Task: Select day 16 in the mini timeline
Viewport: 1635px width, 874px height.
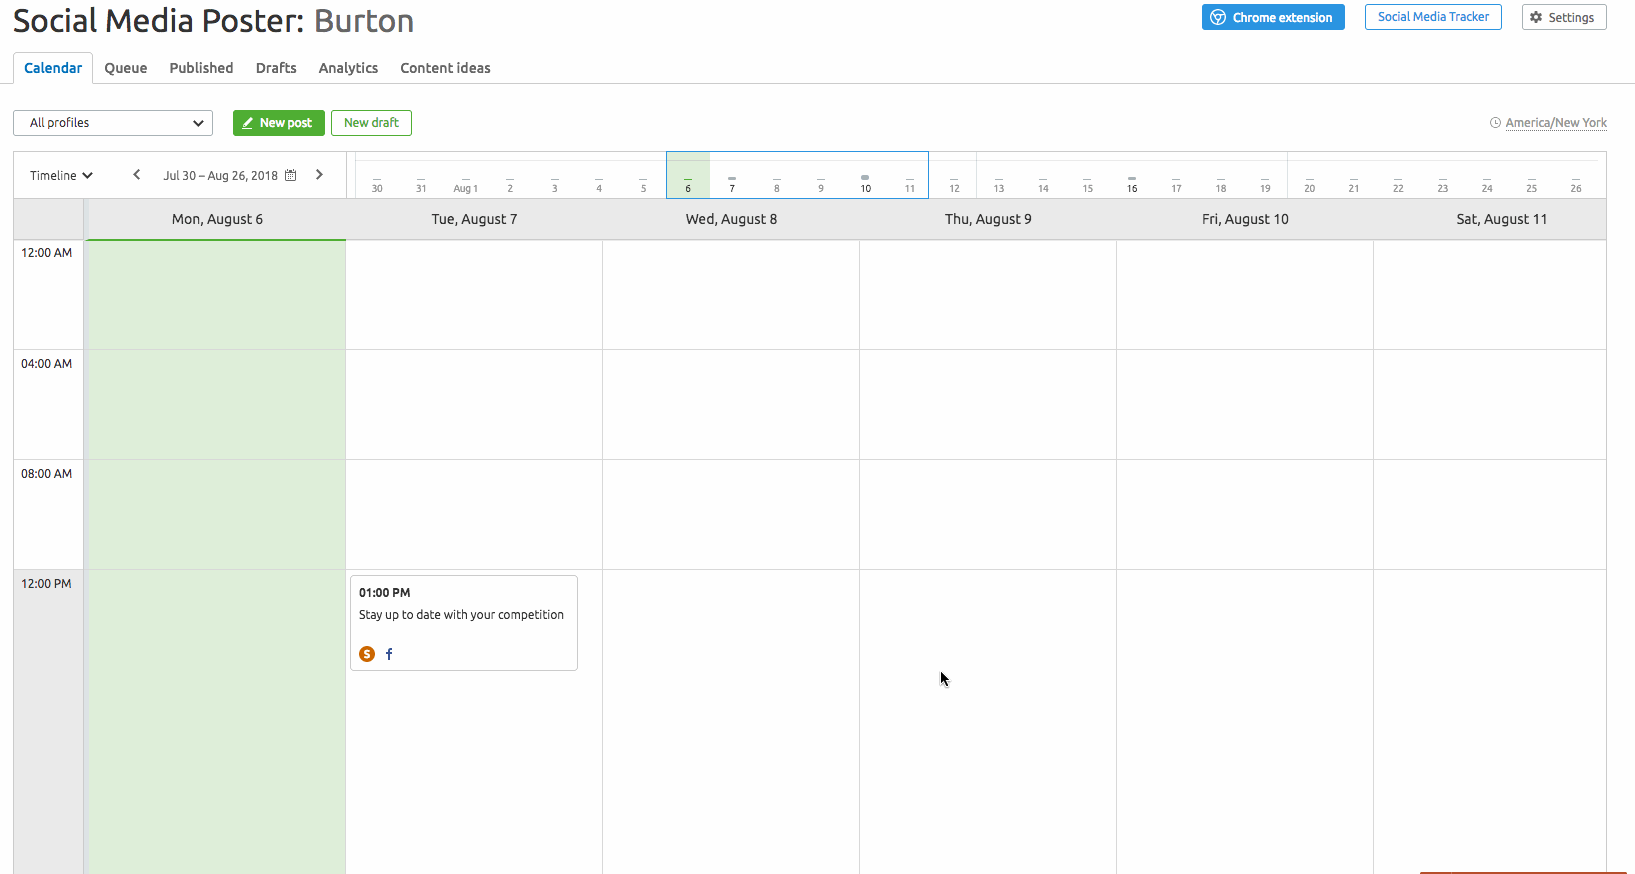Action: [1132, 183]
